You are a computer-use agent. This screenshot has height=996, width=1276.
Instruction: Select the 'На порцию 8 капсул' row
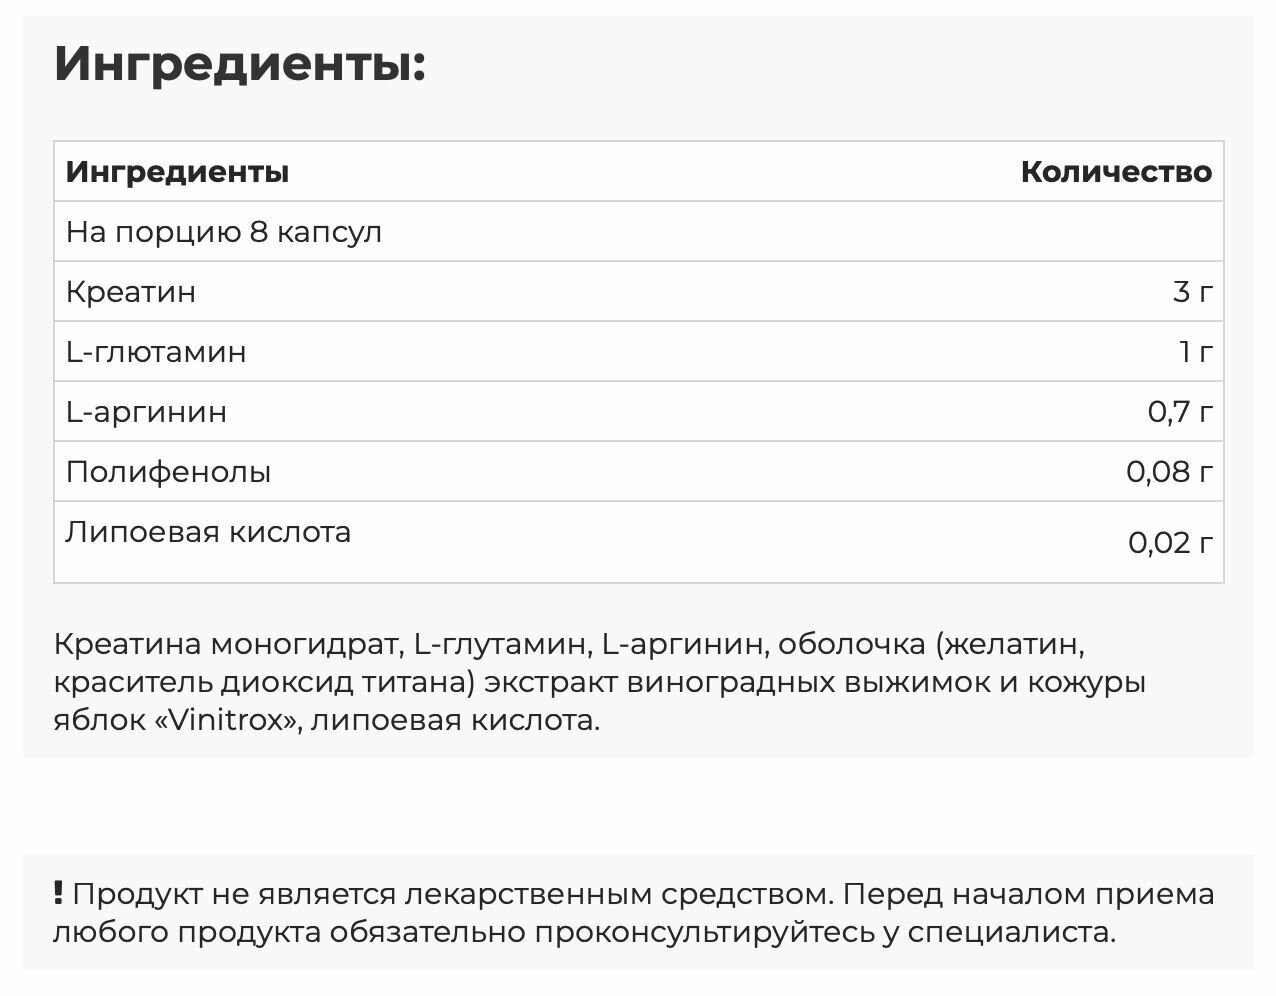pyautogui.click(x=224, y=232)
